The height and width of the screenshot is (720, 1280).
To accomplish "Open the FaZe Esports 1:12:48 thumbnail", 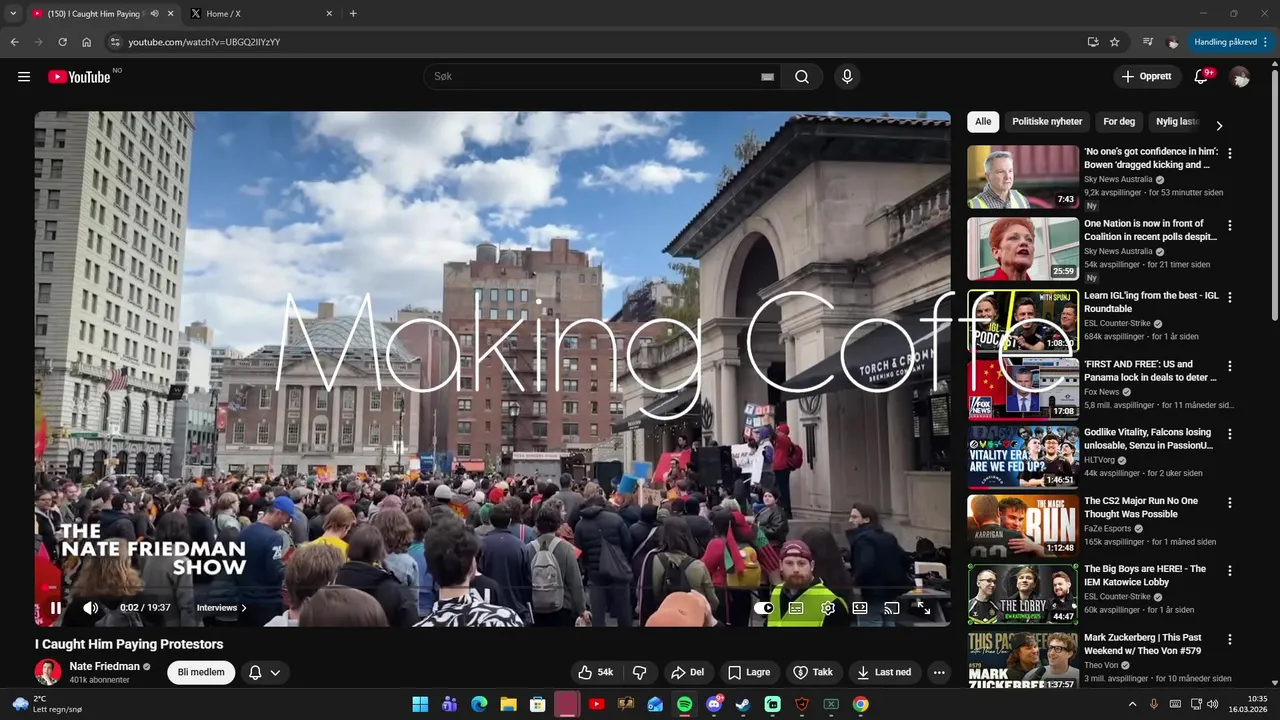I will (x=1023, y=526).
